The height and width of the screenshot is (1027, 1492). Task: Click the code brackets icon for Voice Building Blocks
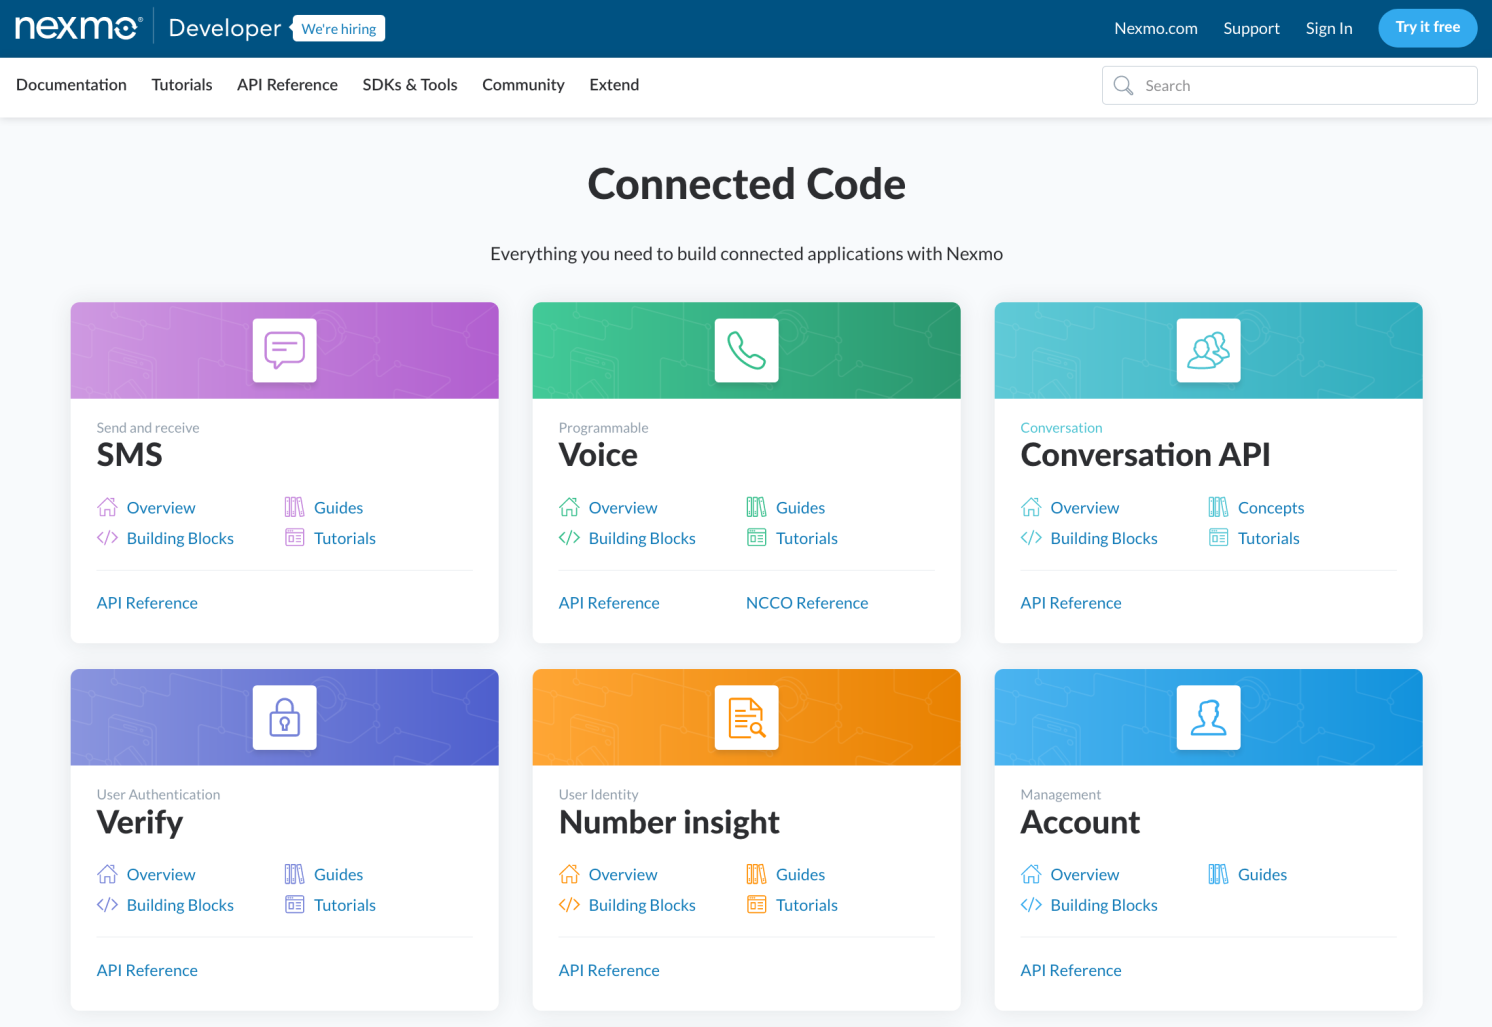pos(569,538)
